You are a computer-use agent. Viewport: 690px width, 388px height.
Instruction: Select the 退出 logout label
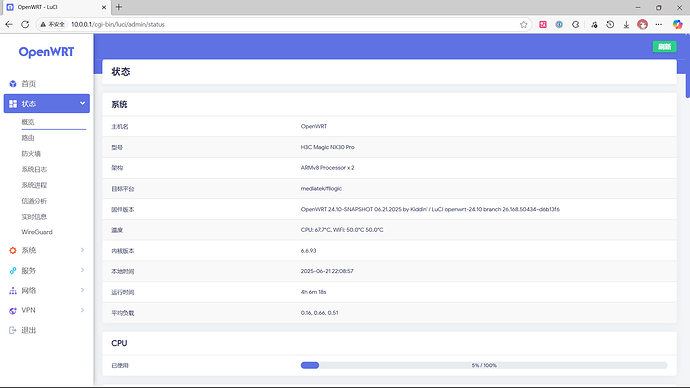[x=29, y=330]
